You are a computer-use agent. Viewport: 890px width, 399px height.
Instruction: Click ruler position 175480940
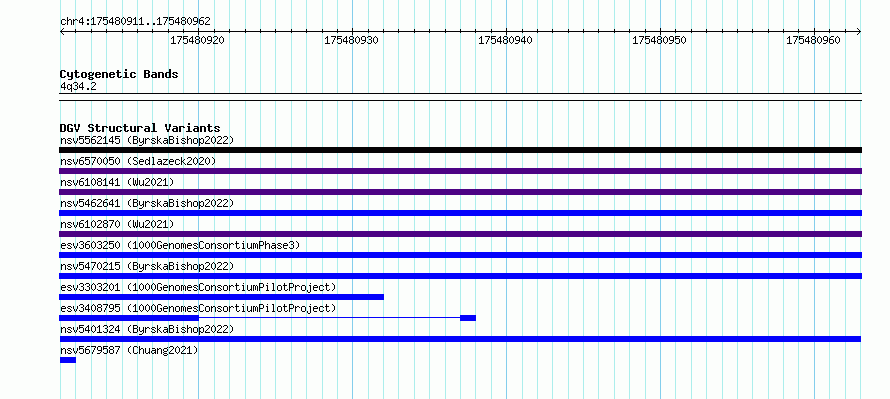(x=505, y=40)
